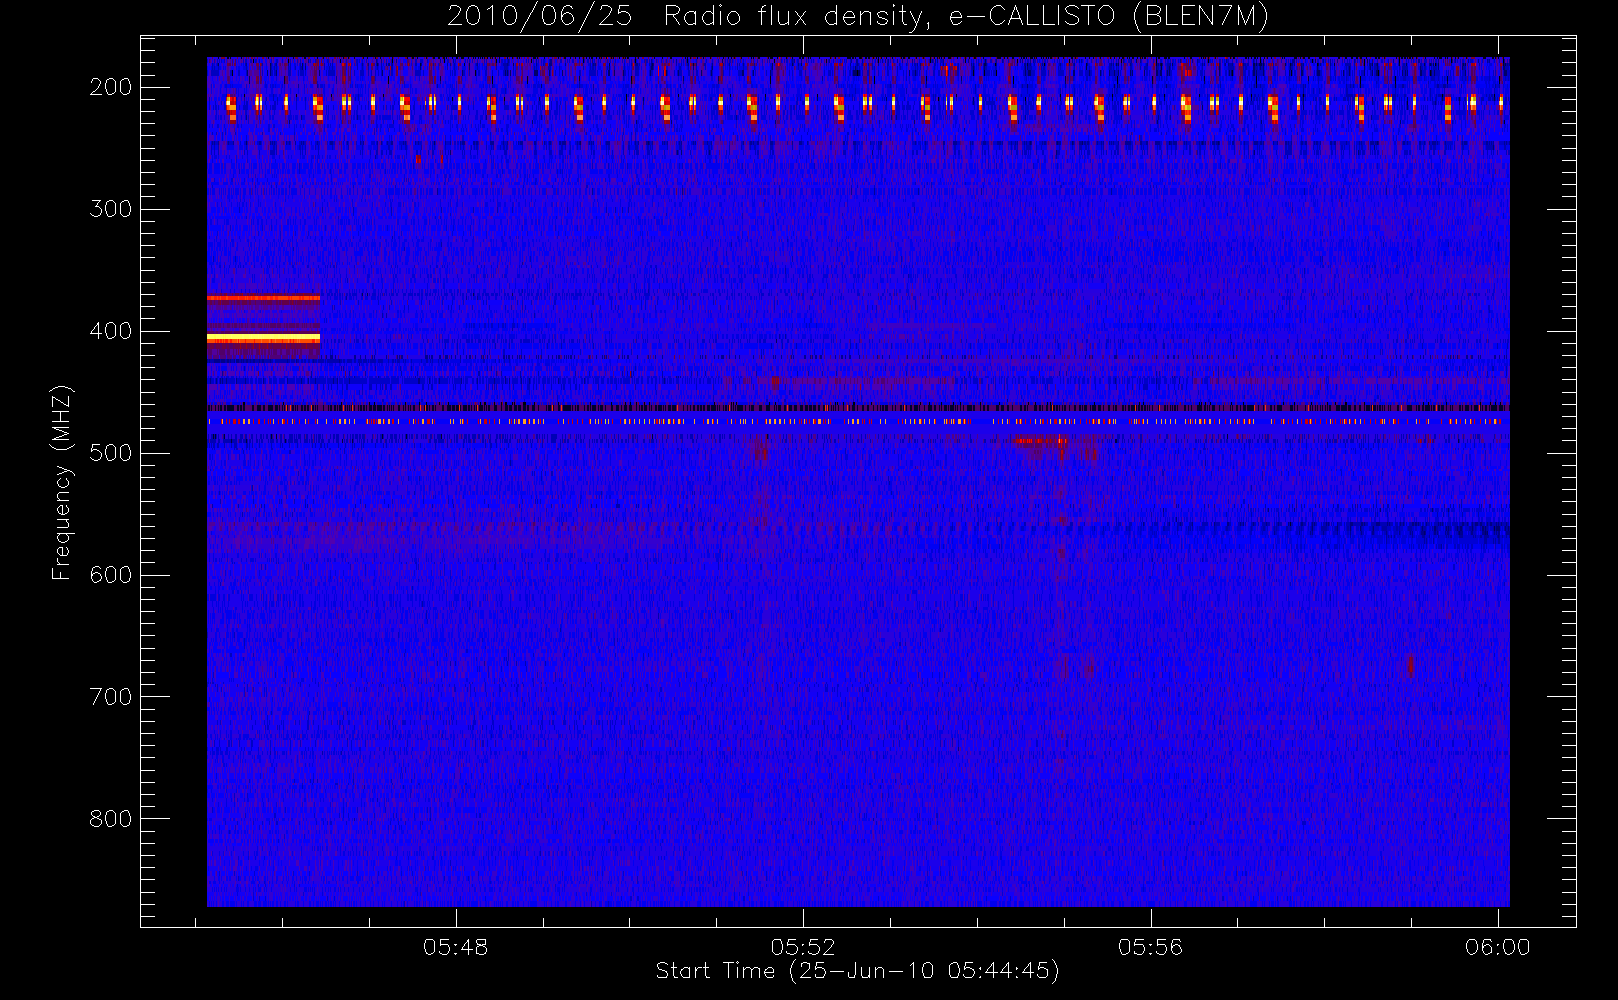
Task: Click the 400 frequency tick label
Action: [111, 331]
